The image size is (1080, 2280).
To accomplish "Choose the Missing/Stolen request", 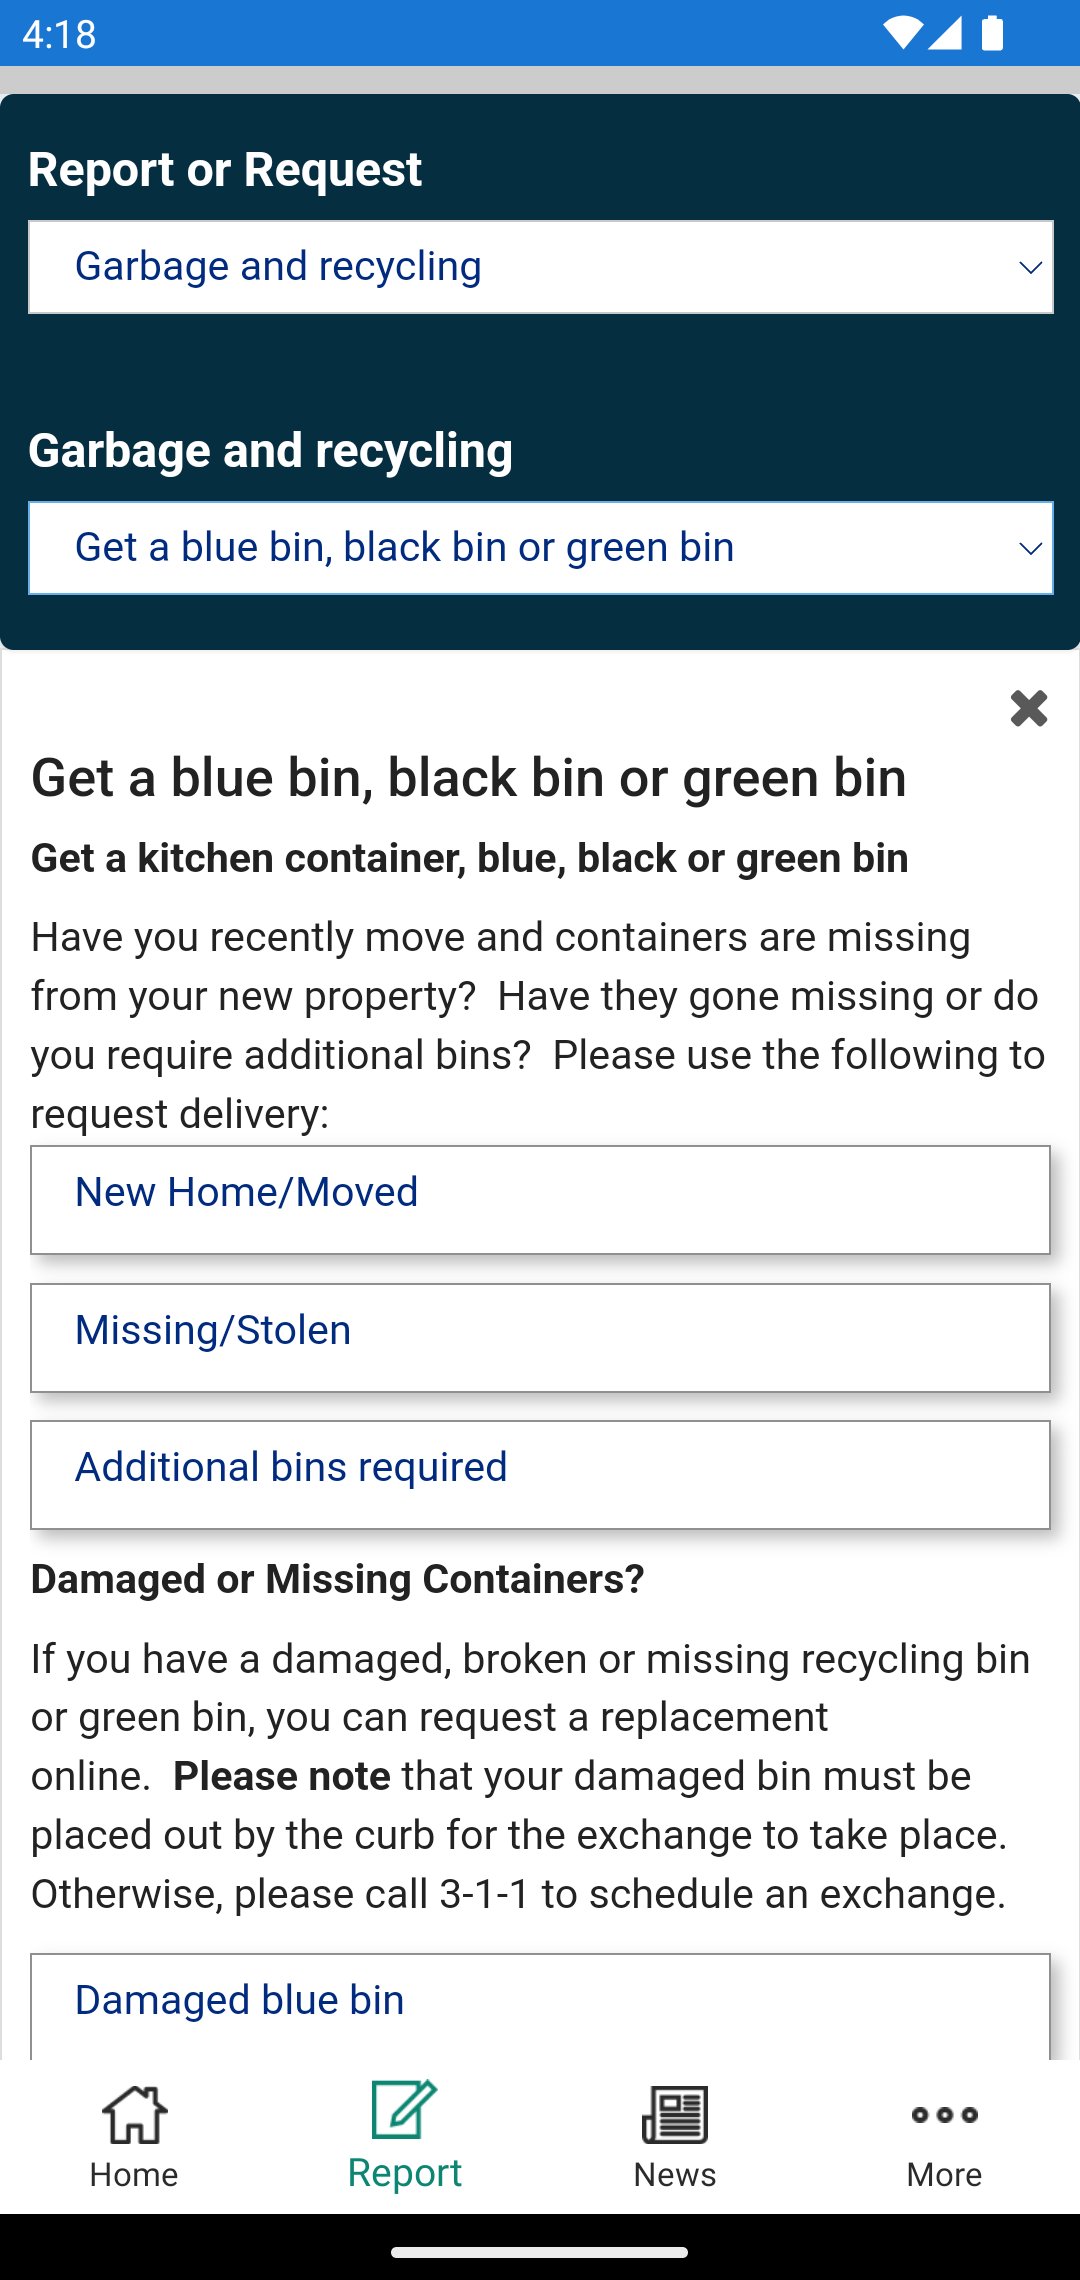I will [x=540, y=1337].
